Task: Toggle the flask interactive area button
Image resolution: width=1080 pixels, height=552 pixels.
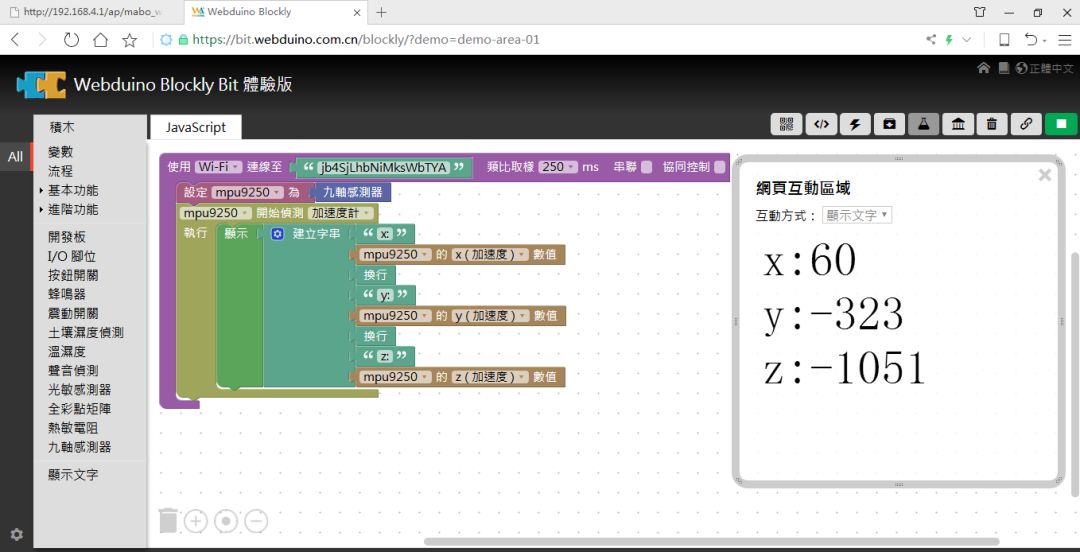Action: (924, 124)
